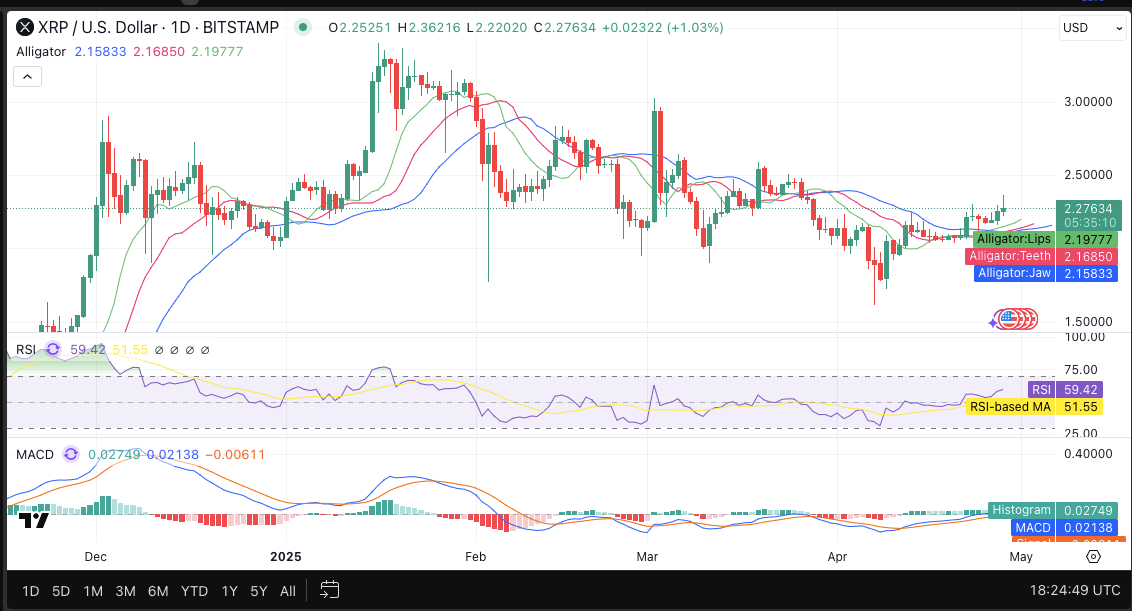Image resolution: width=1132 pixels, height=611 pixels.
Task: Click the 2.50000 price axis level
Action: (x=1088, y=175)
